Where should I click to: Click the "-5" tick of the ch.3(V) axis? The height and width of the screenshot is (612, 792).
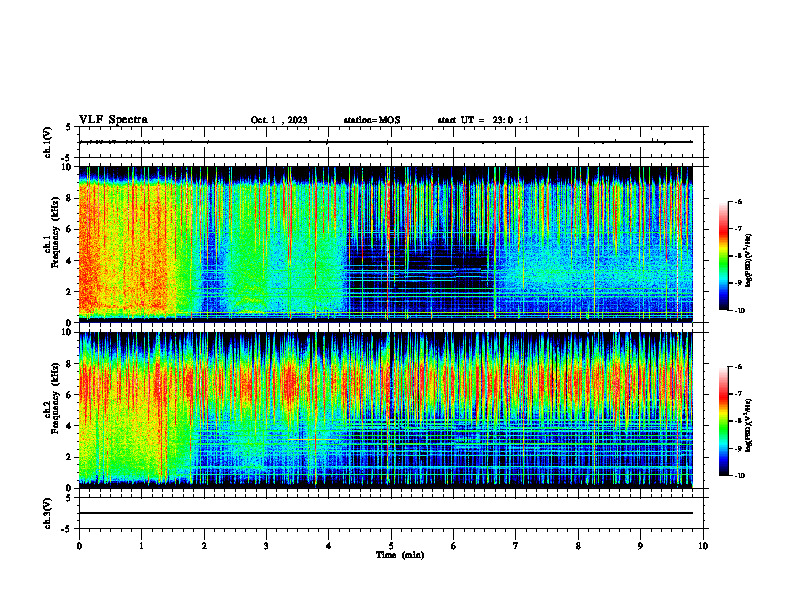coord(67,529)
